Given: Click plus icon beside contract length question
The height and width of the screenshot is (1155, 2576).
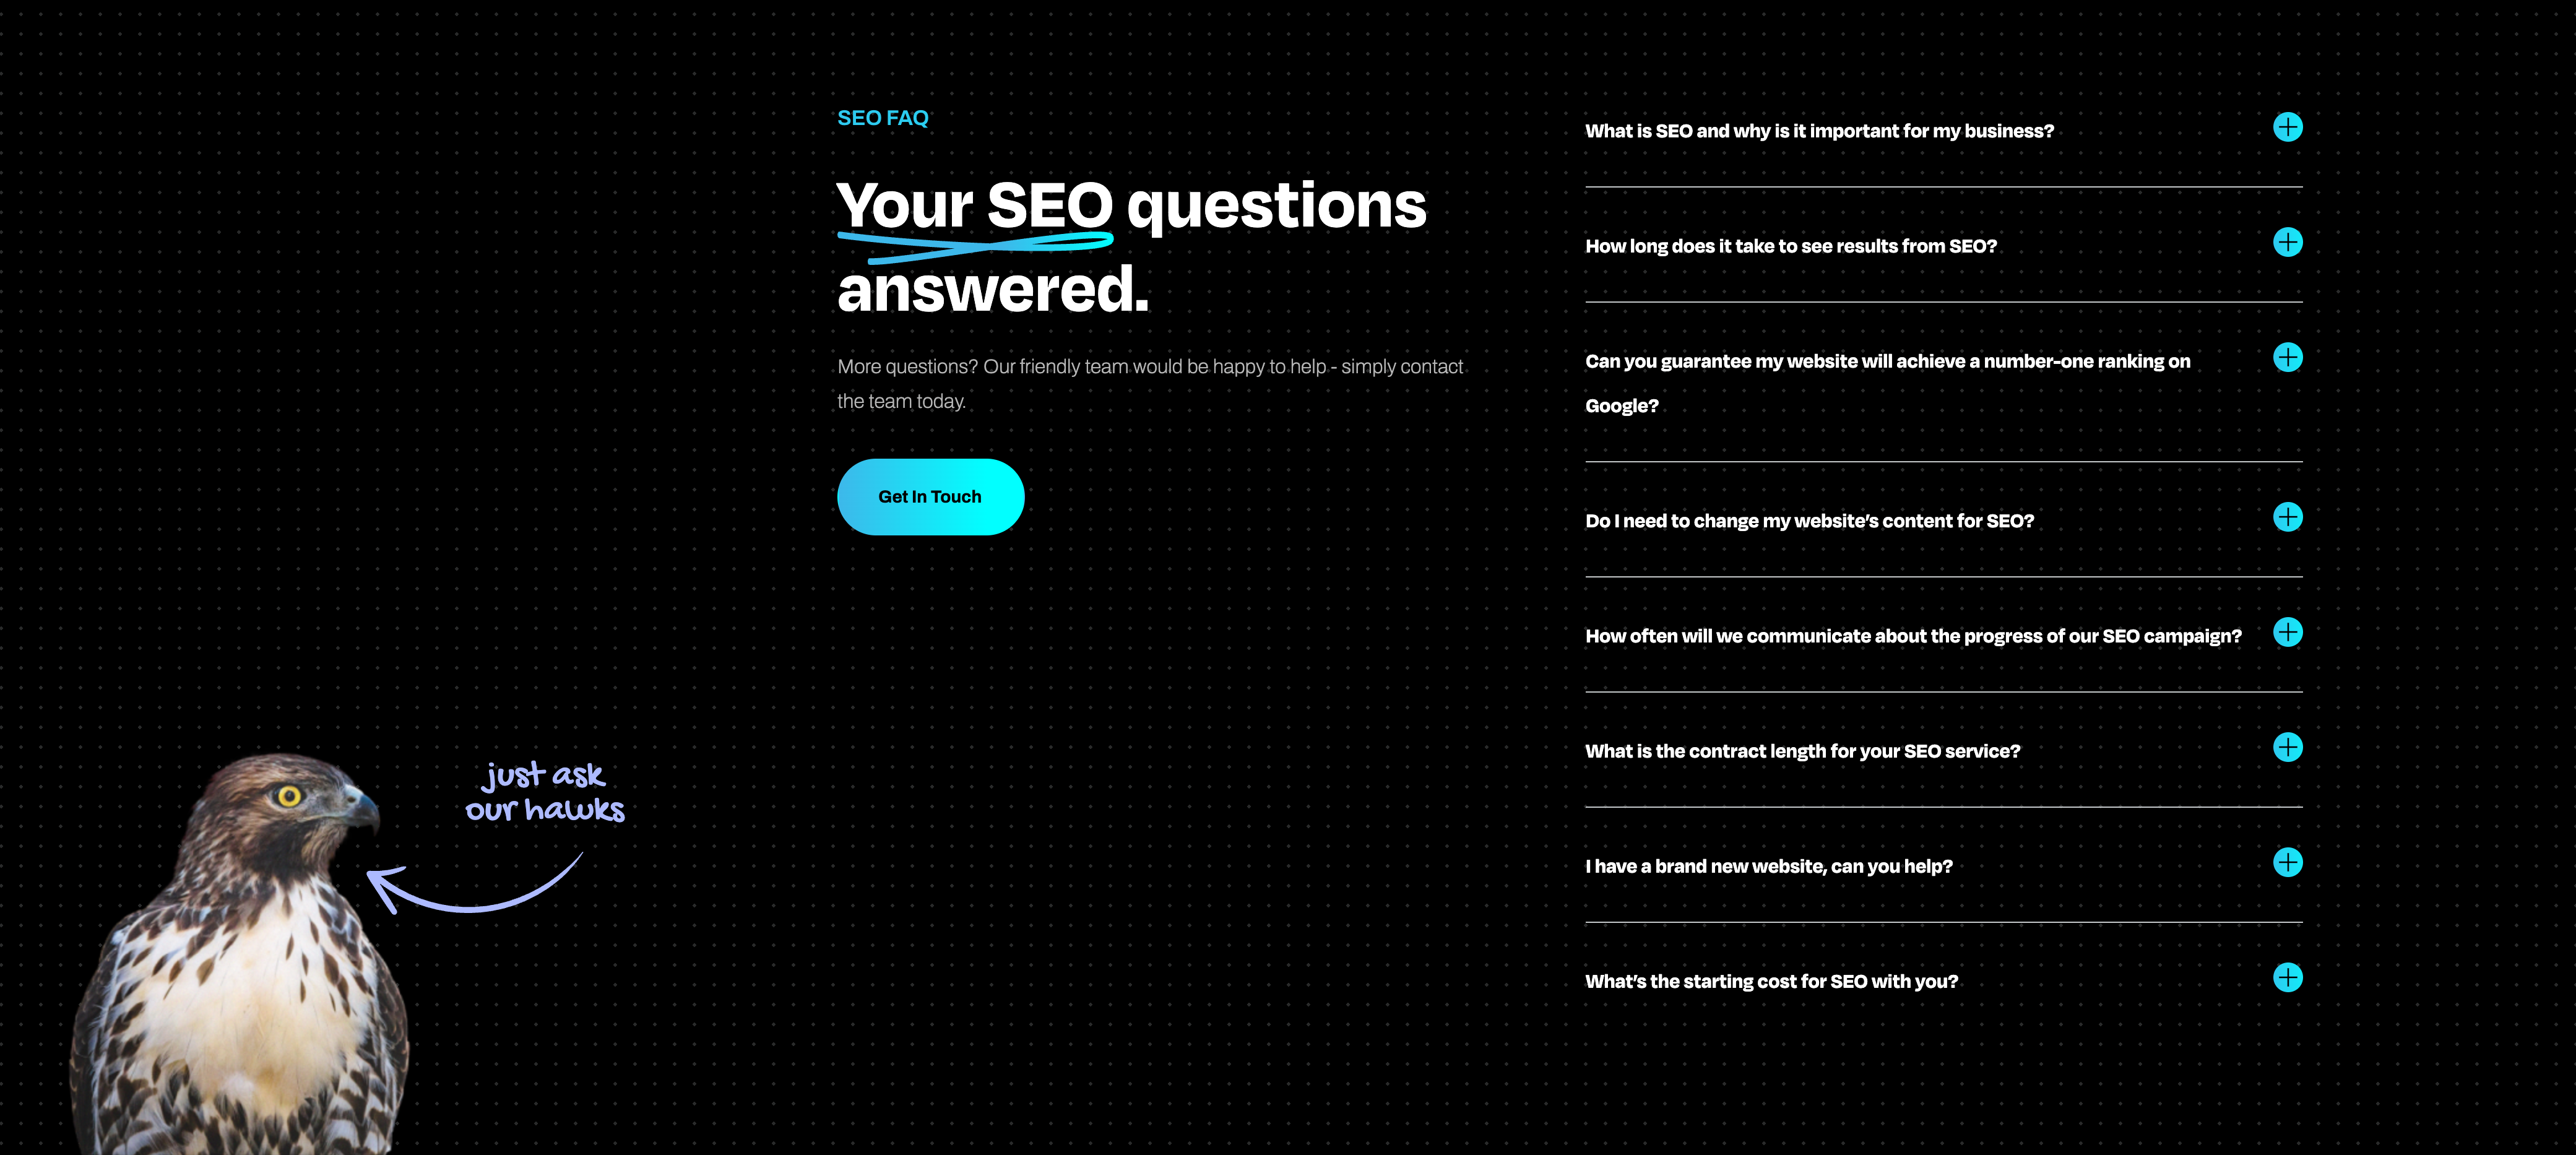Looking at the screenshot, I should (2287, 748).
